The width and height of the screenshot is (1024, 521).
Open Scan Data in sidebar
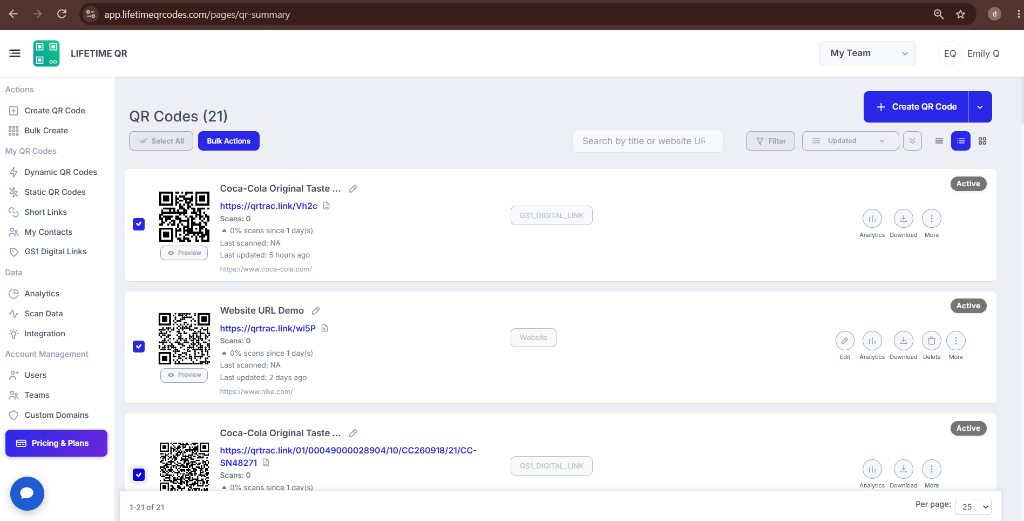click(x=44, y=313)
